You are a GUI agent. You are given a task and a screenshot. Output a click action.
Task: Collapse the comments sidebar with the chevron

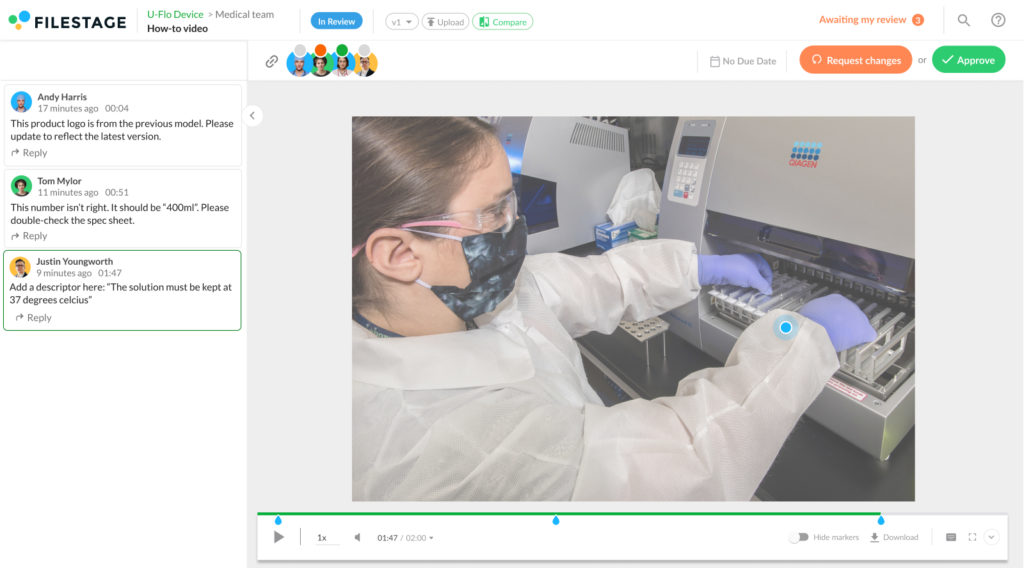(252, 116)
